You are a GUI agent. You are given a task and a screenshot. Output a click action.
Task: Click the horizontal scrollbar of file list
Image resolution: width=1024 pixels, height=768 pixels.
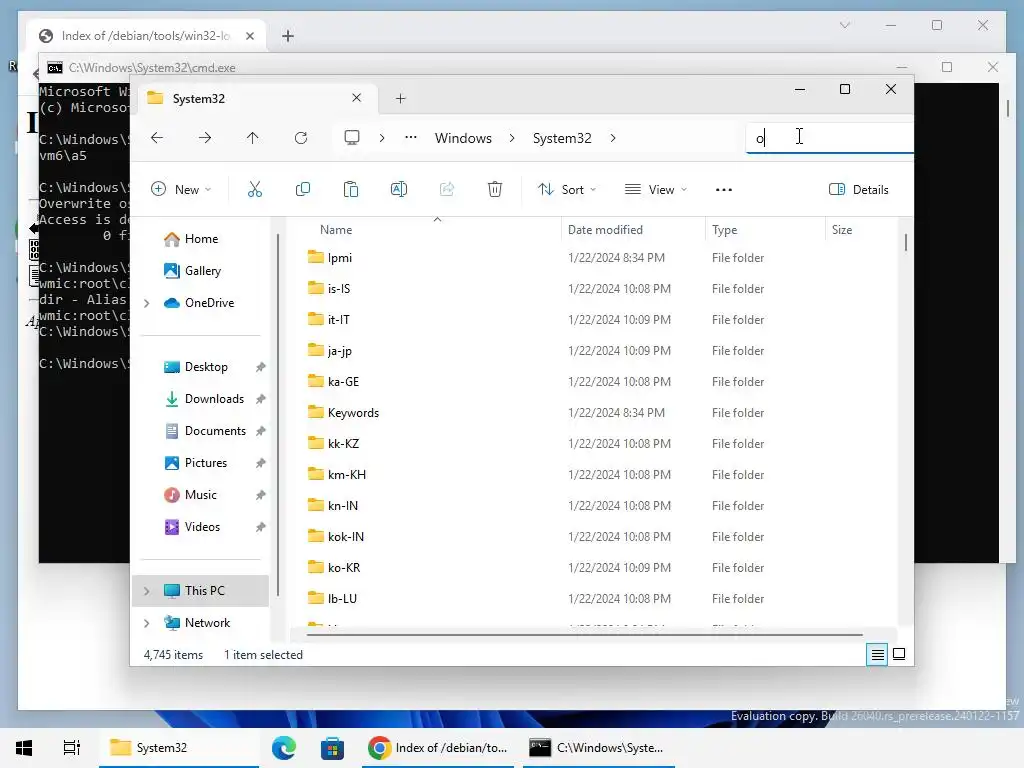coord(584,634)
